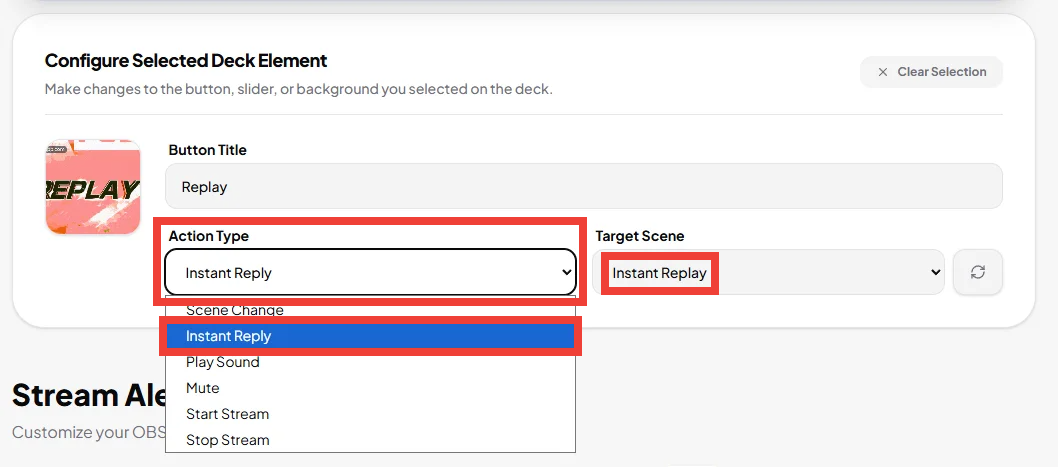Refresh the Target Scene list icon
1058x467 pixels.
[978, 272]
